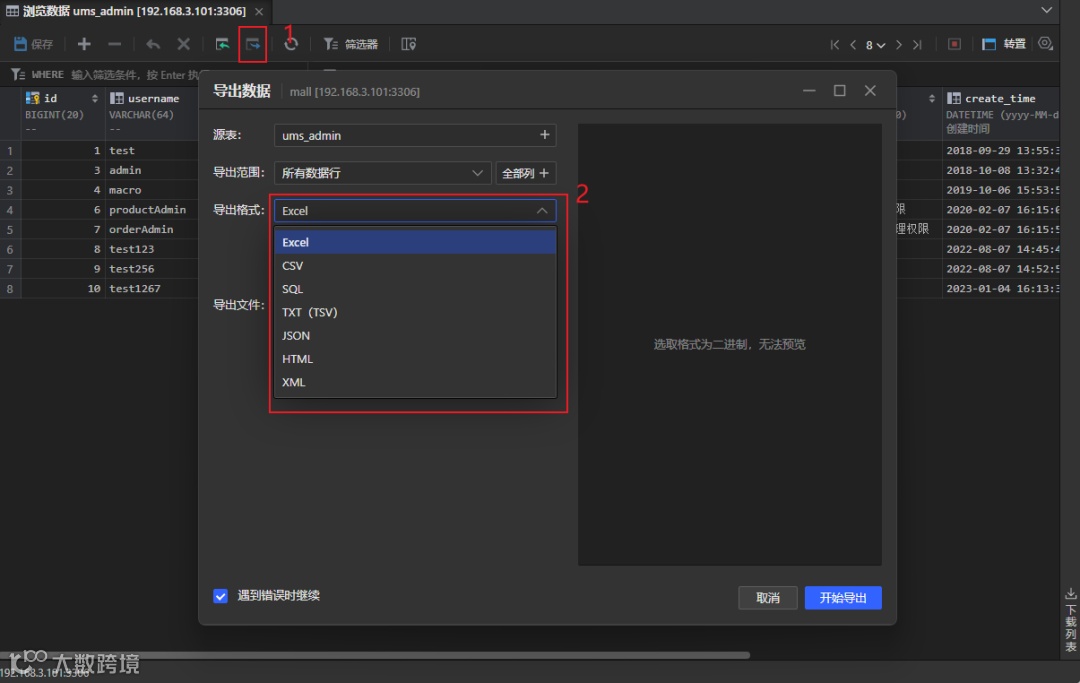Open the grid settings hexagon icon
The image size is (1080, 683).
point(1045,43)
